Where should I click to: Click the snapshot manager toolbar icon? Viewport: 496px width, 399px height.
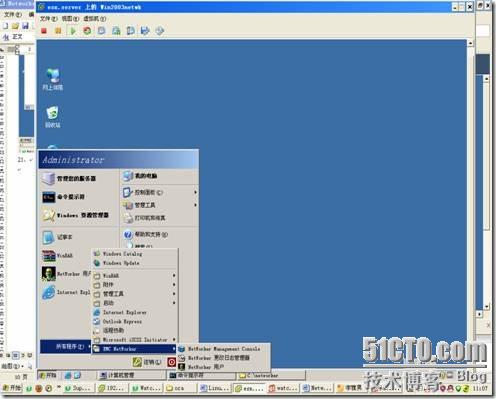(116, 31)
